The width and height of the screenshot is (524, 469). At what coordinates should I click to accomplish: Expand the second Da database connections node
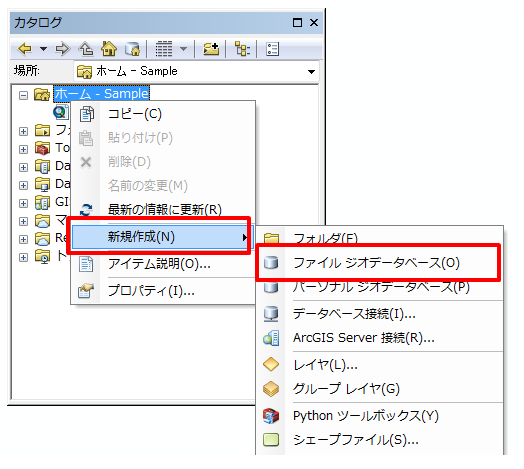pos(23,185)
